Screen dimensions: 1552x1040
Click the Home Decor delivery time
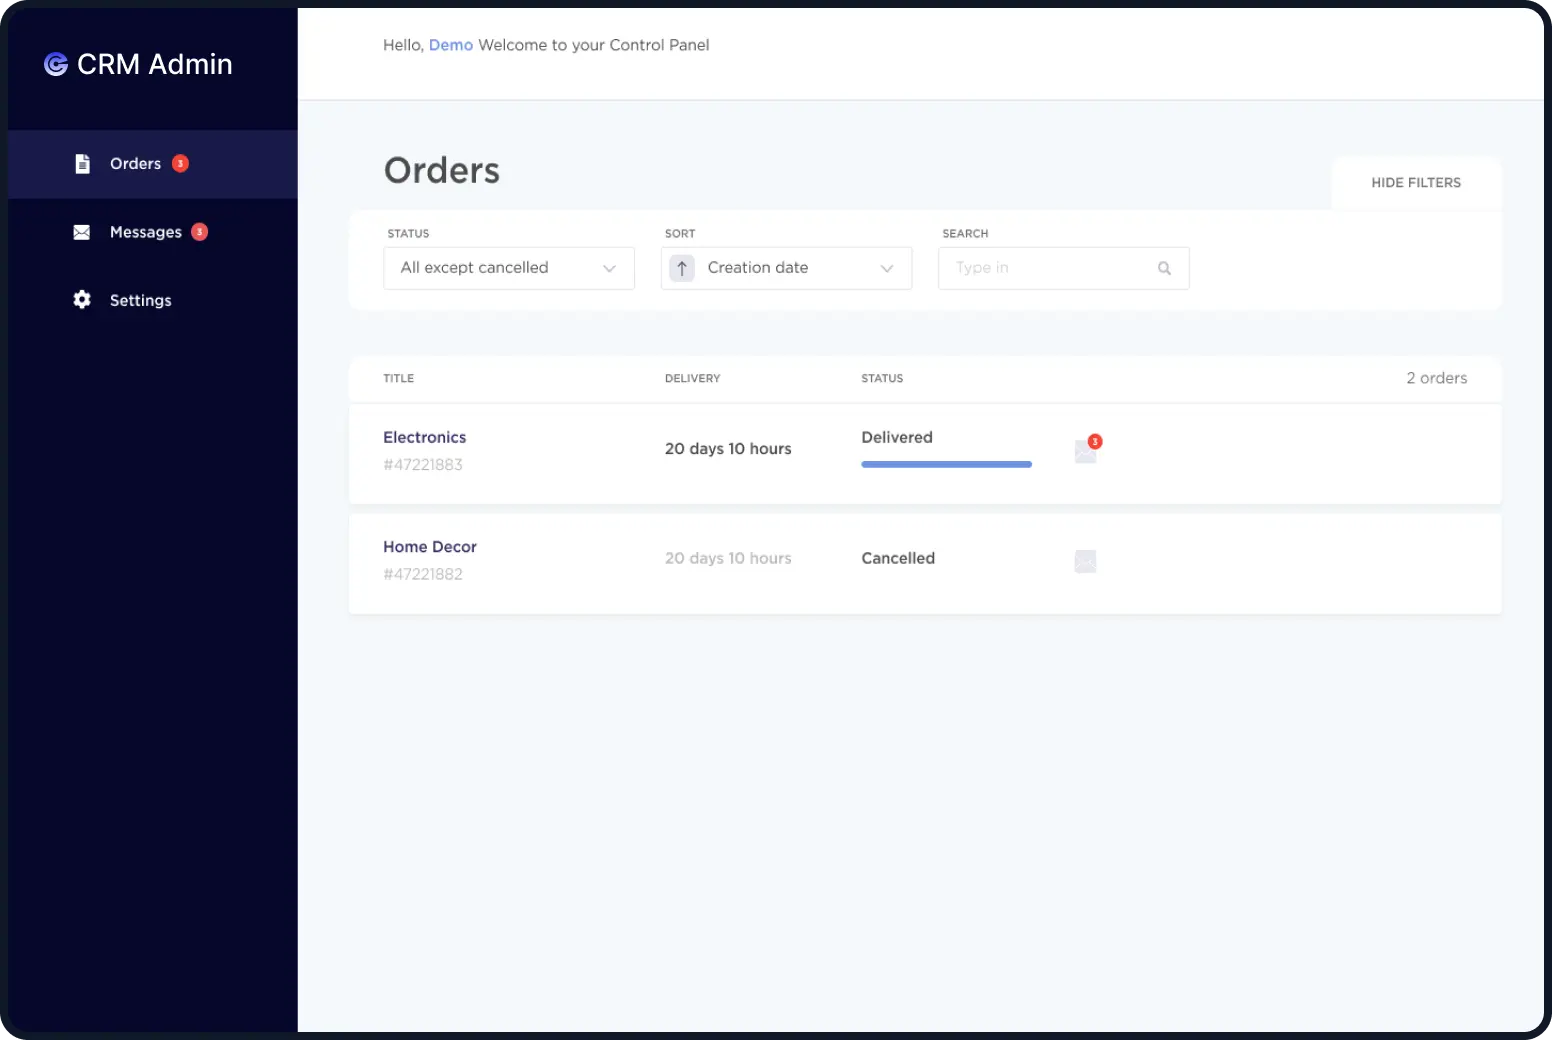(728, 558)
